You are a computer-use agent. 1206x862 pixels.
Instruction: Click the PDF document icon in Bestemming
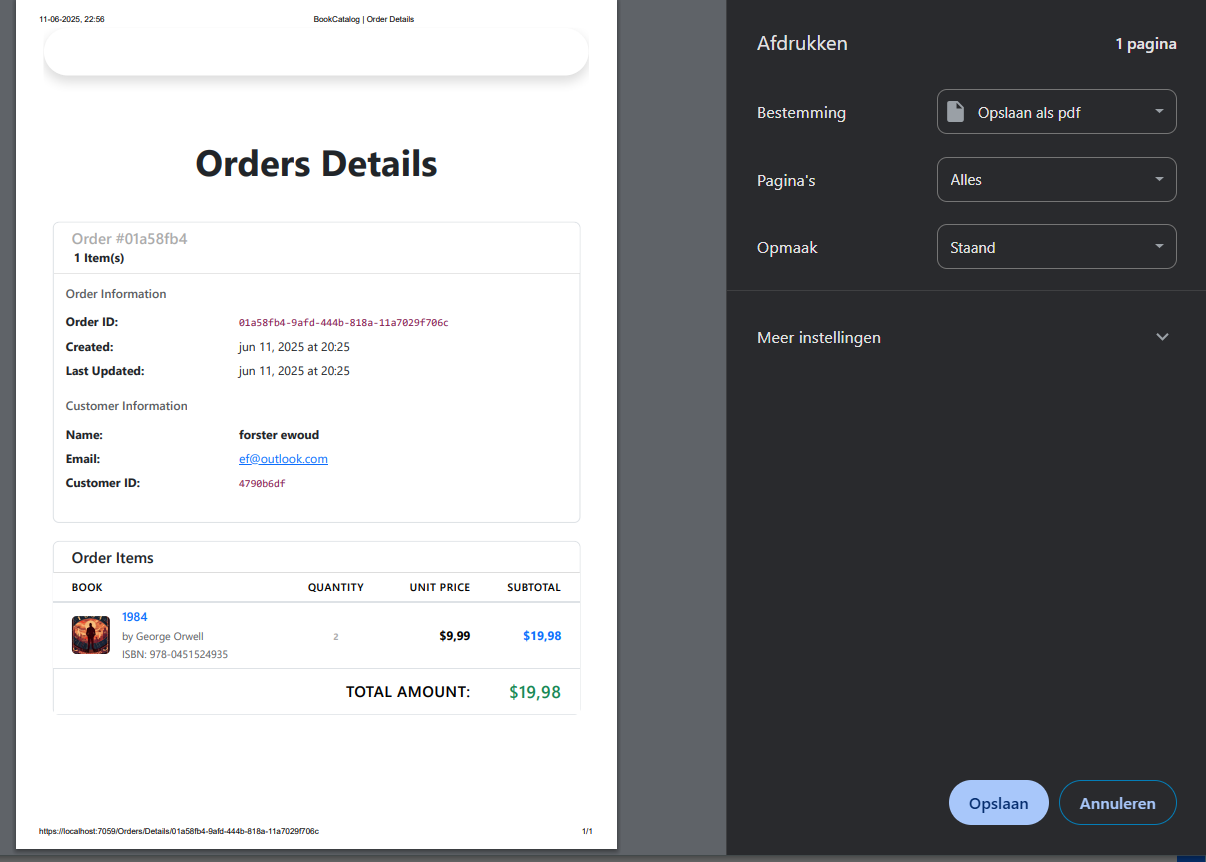pyautogui.click(x=956, y=112)
